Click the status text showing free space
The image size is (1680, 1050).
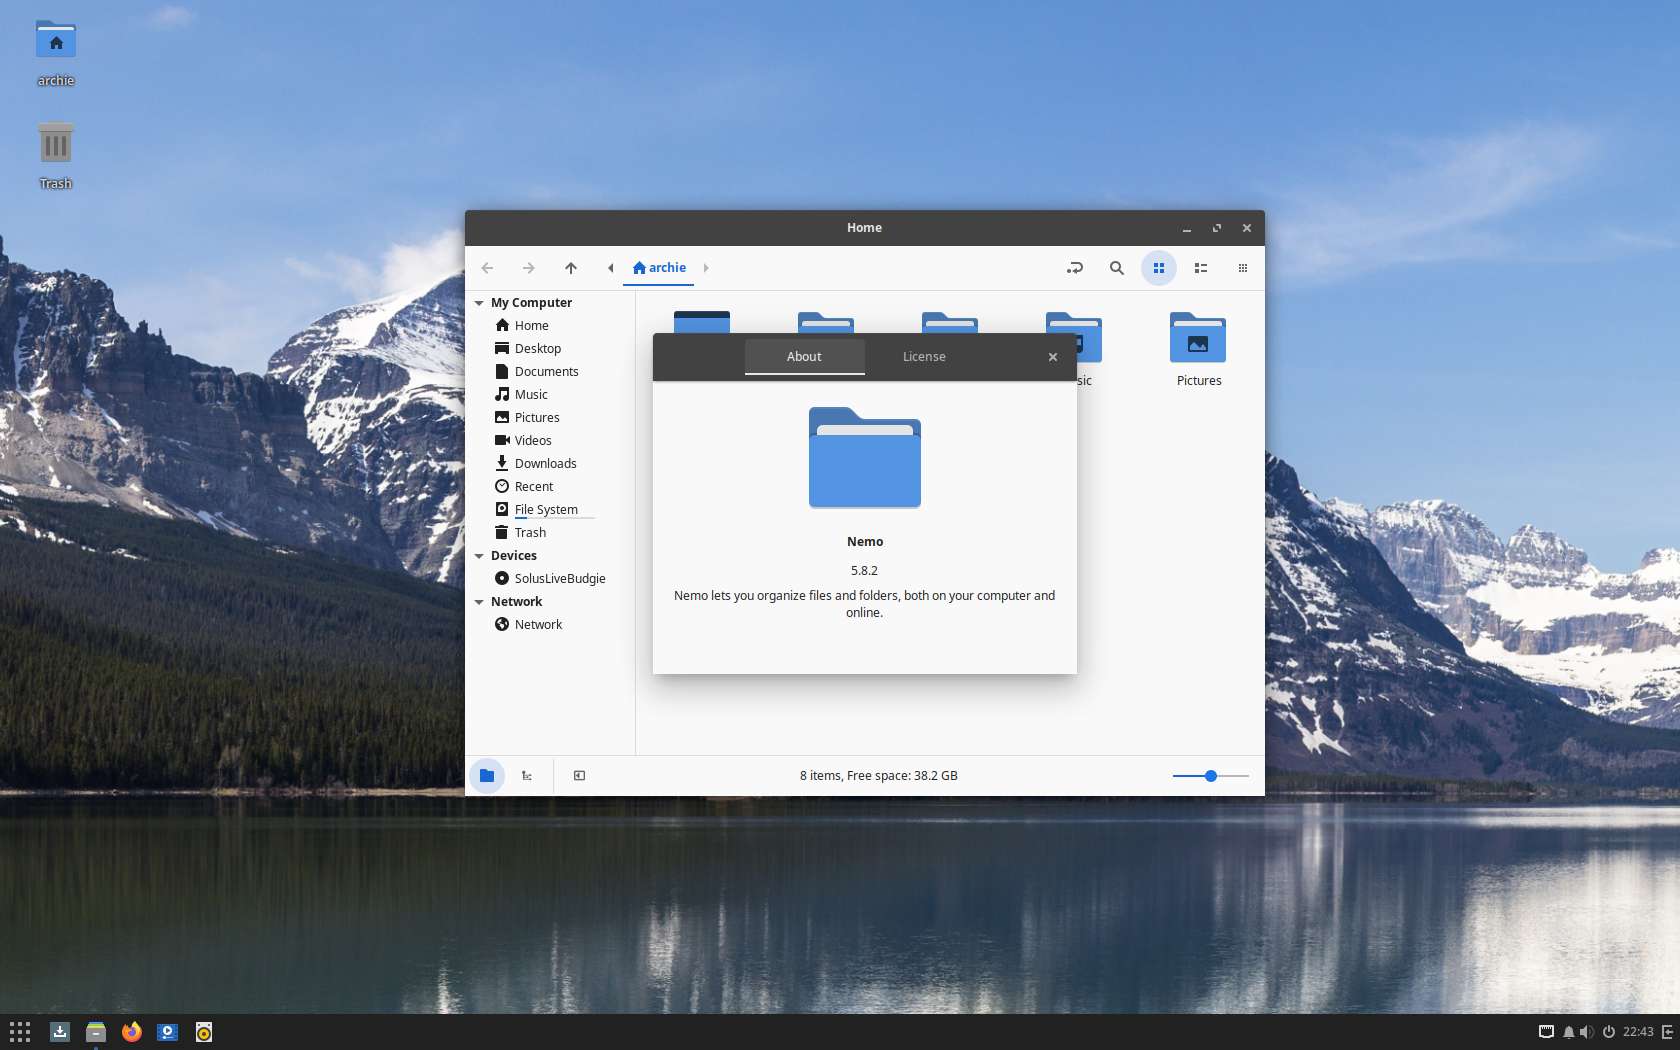879,776
